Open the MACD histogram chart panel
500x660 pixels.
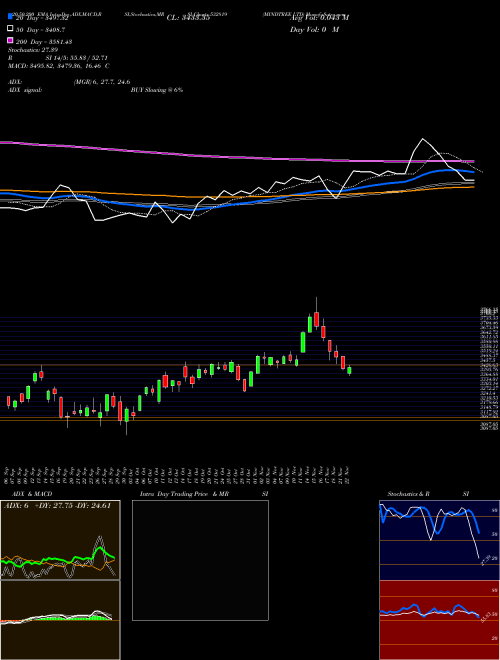tap(60, 620)
